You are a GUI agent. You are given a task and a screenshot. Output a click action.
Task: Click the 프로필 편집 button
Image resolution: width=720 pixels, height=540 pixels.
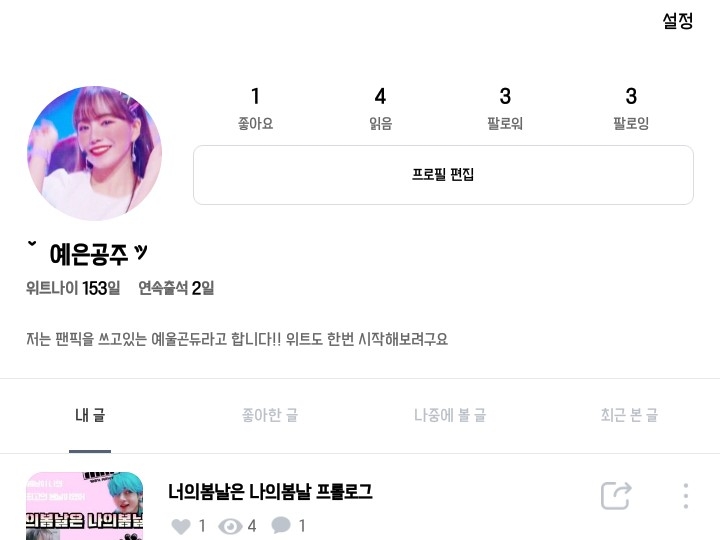(443, 175)
